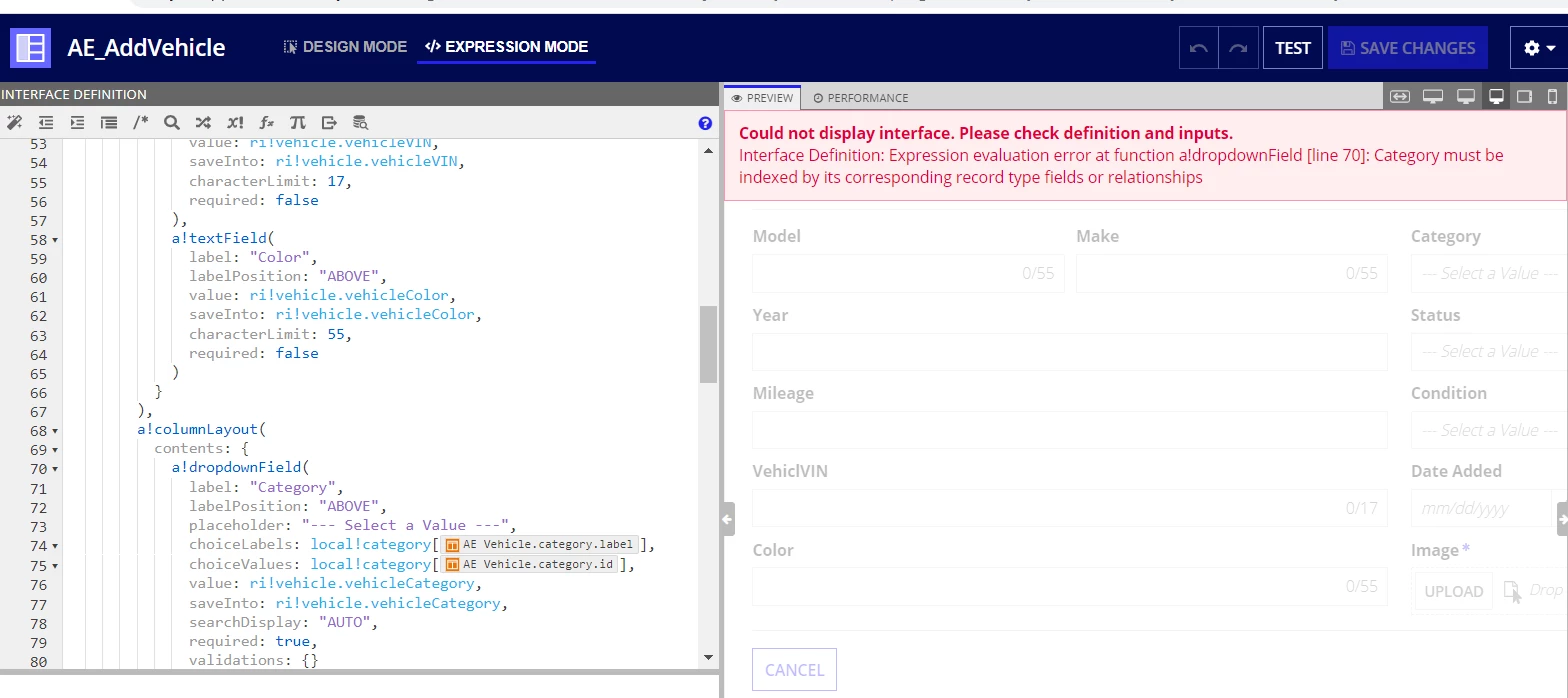
Task: Click the AE_AddVehicle interface logo icon
Action: 30,48
